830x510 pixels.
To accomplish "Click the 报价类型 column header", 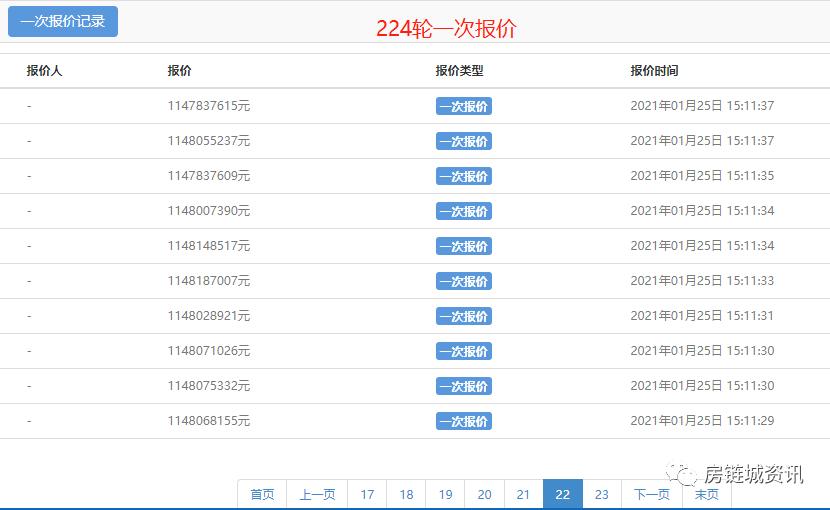I will (459, 70).
